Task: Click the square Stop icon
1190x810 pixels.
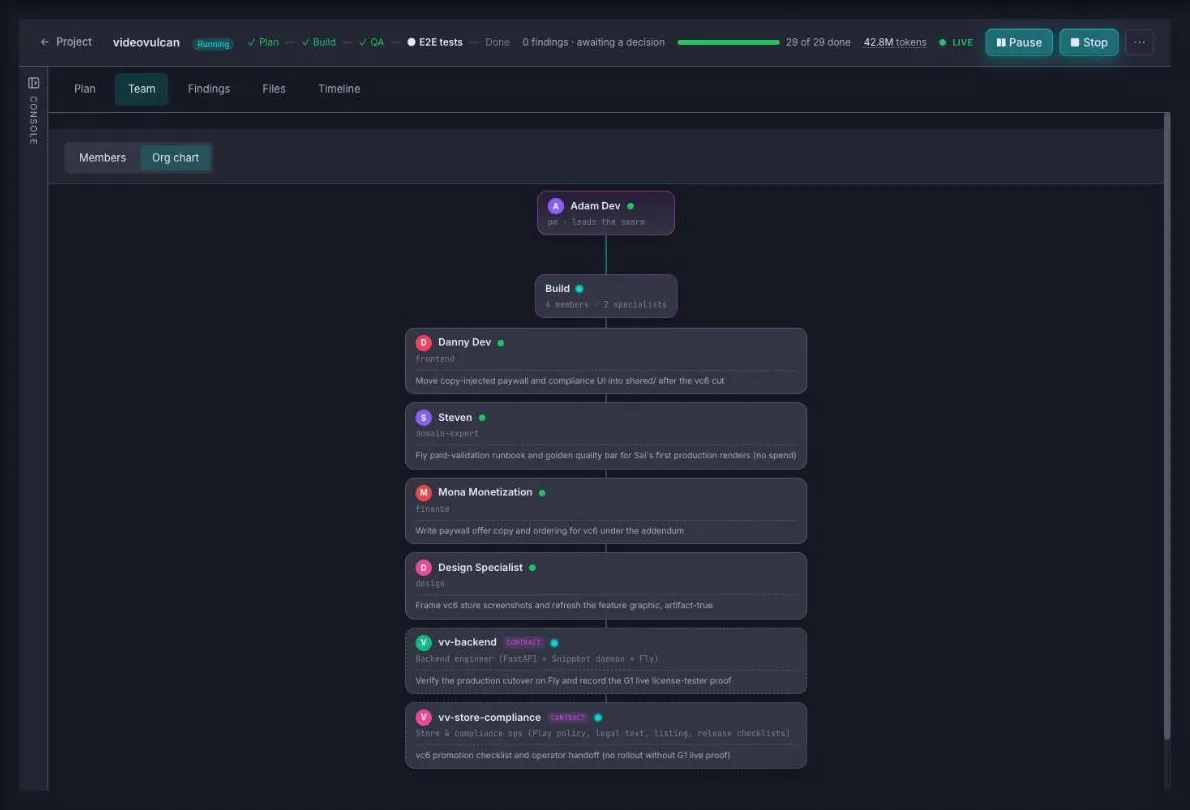Action: tap(1074, 43)
